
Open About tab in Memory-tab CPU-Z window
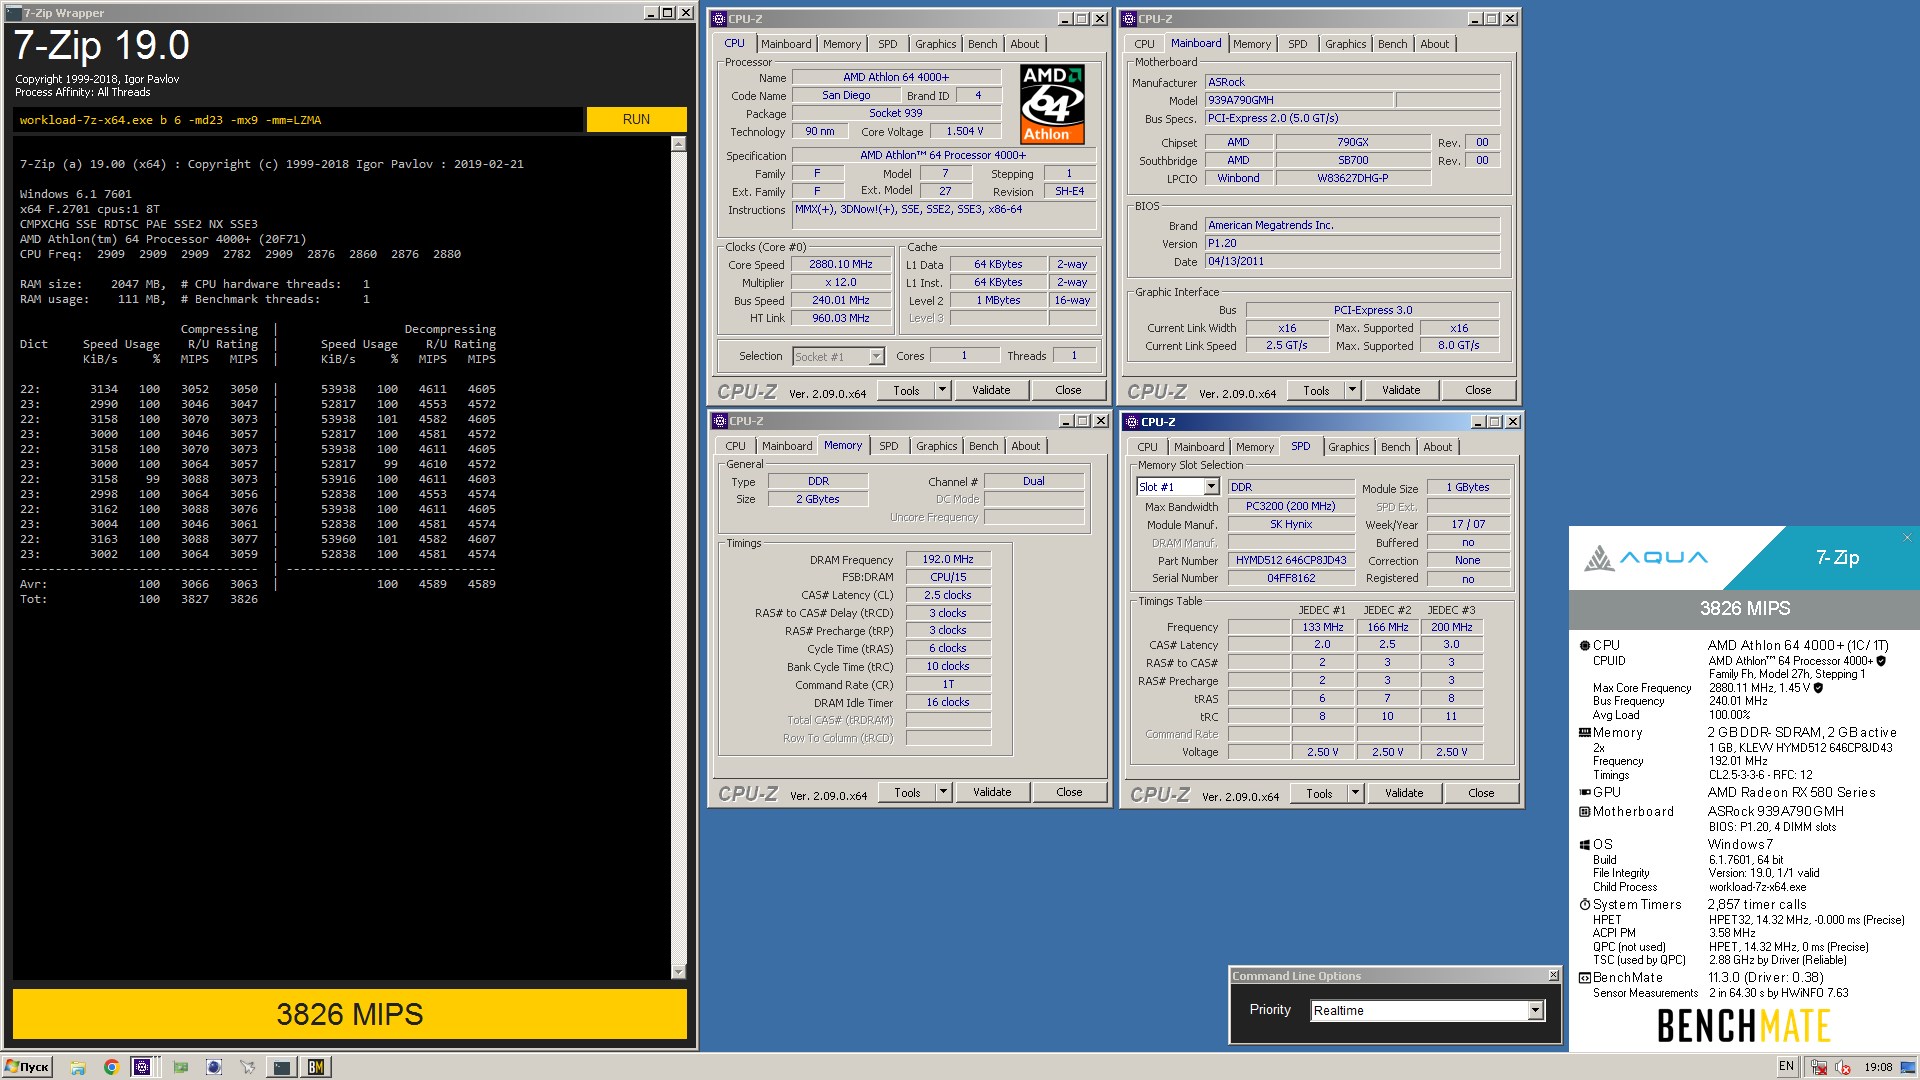tap(1025, 446)
